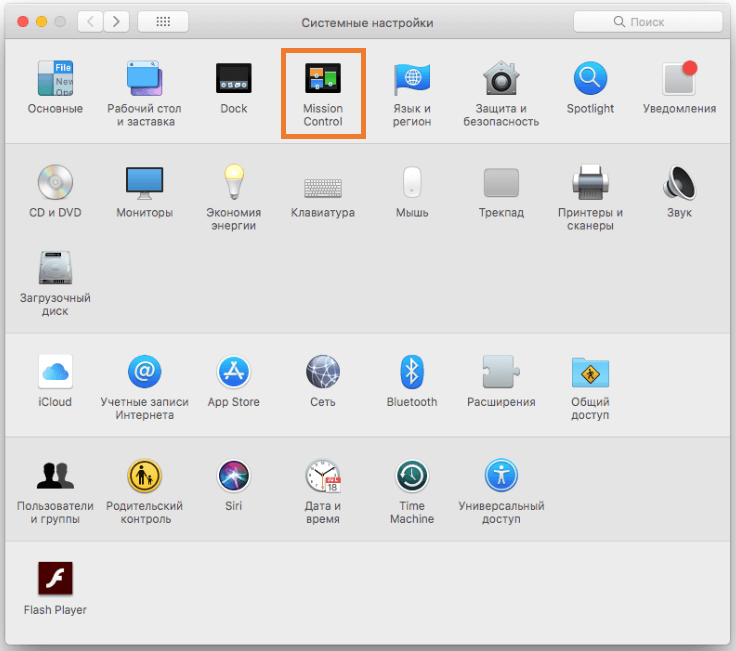Minimize the settings window with the yellow button
This screenshot has height=651, width=736.
[41, 22]
